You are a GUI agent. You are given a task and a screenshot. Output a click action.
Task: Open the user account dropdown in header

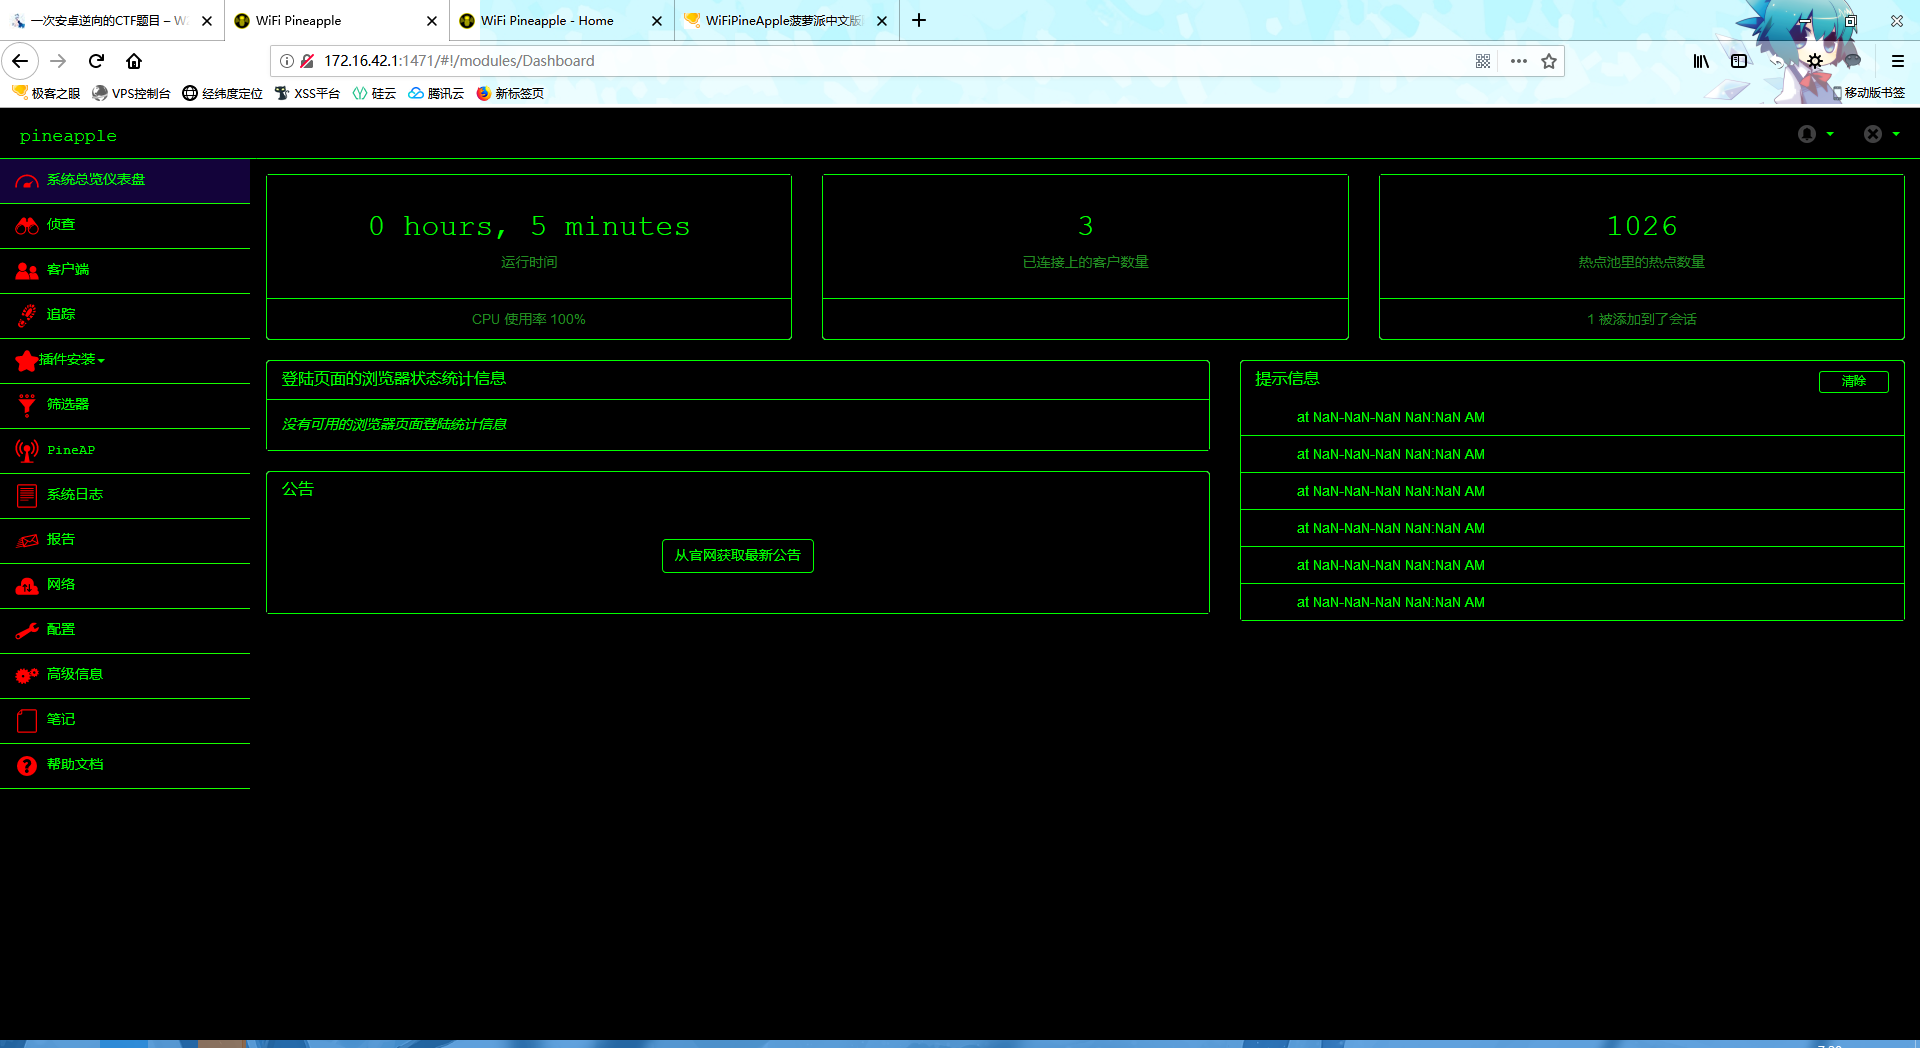[x=1815, y=134]
